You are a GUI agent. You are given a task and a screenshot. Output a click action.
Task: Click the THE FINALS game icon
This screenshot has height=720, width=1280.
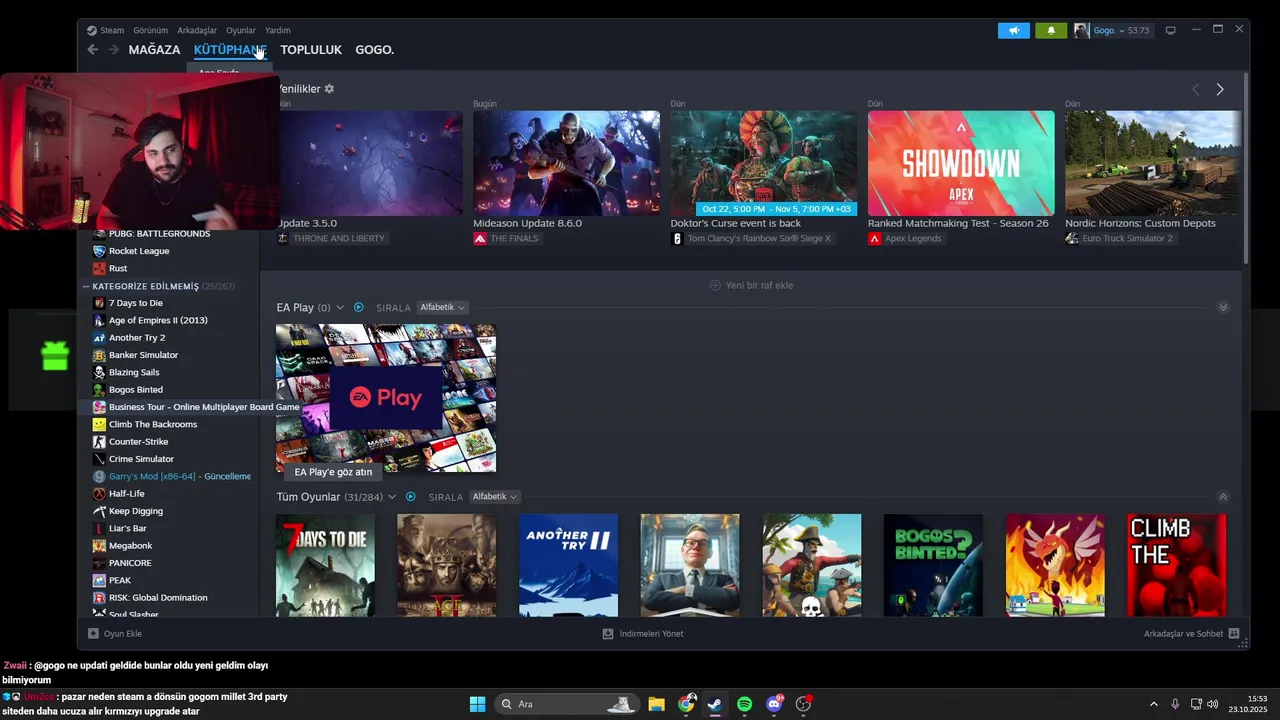[480, 239]
